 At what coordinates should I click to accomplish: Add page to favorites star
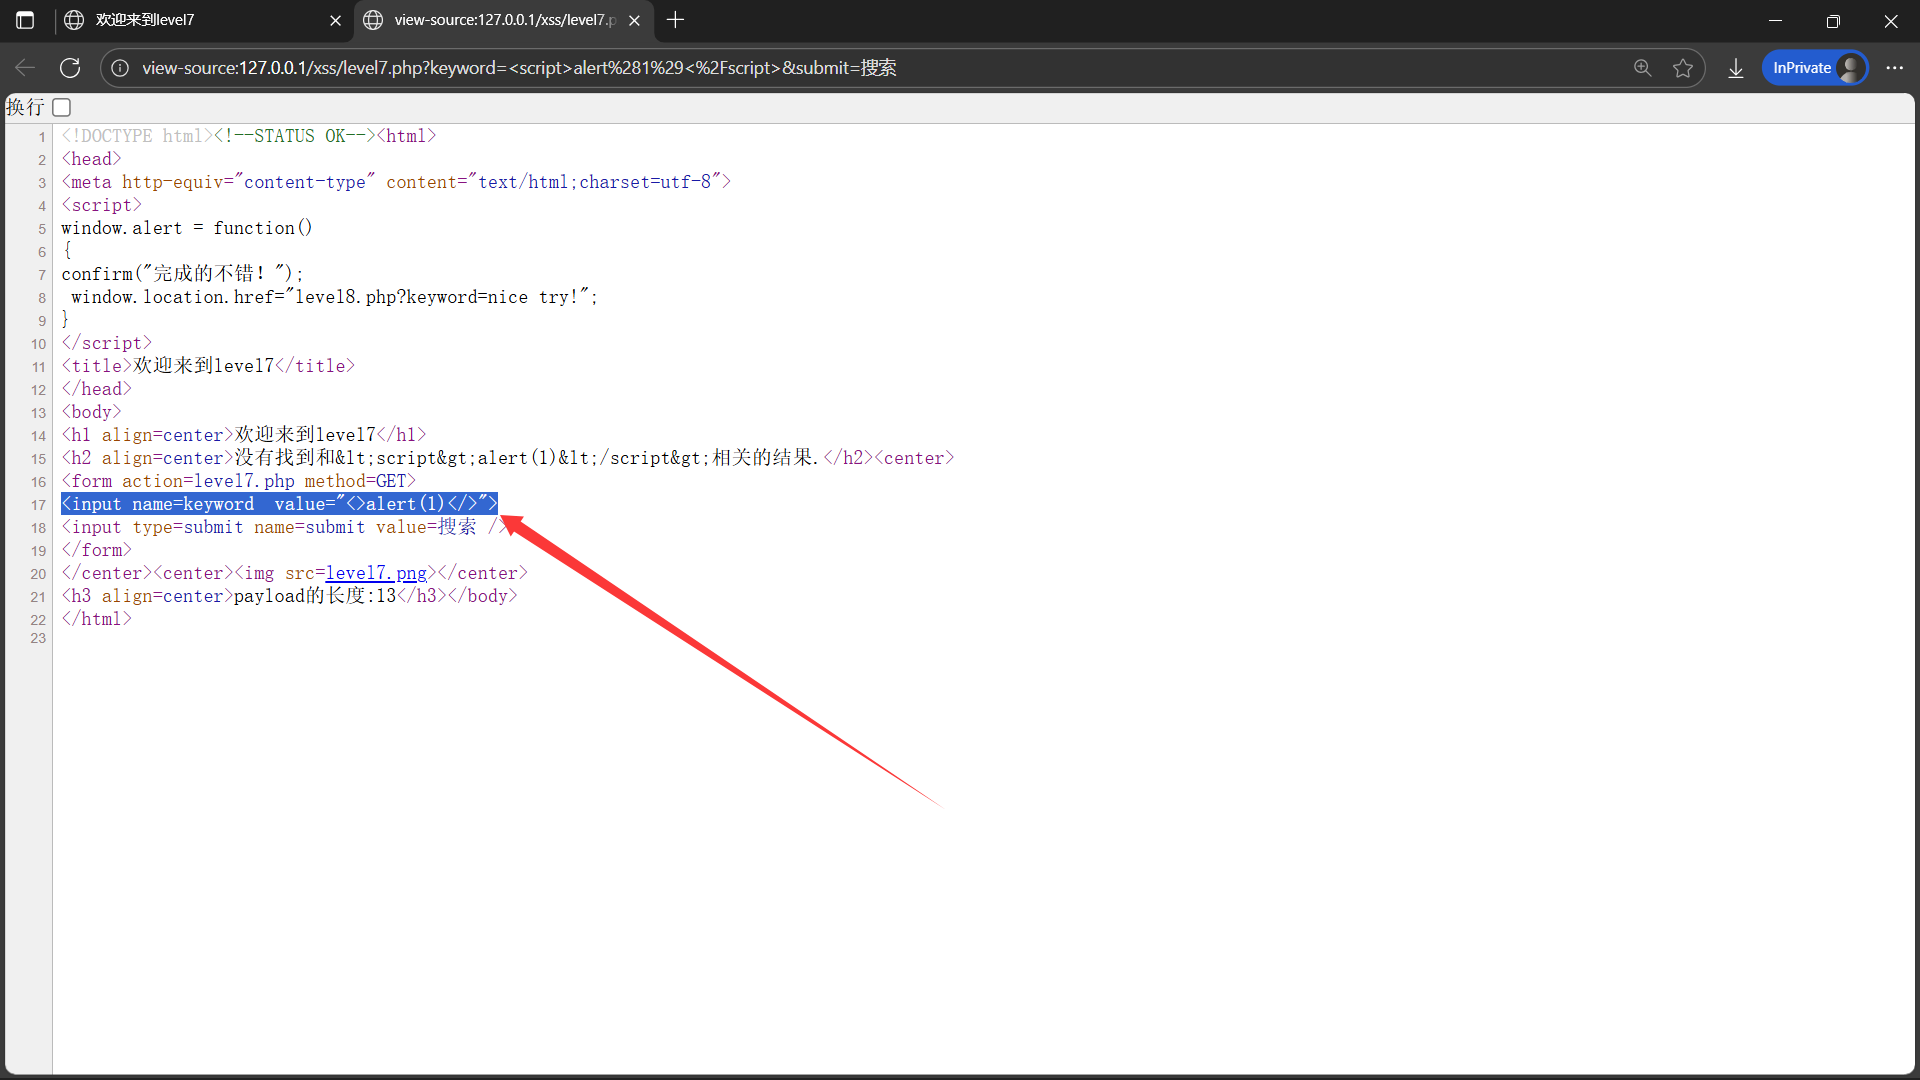coord(1683,68)
